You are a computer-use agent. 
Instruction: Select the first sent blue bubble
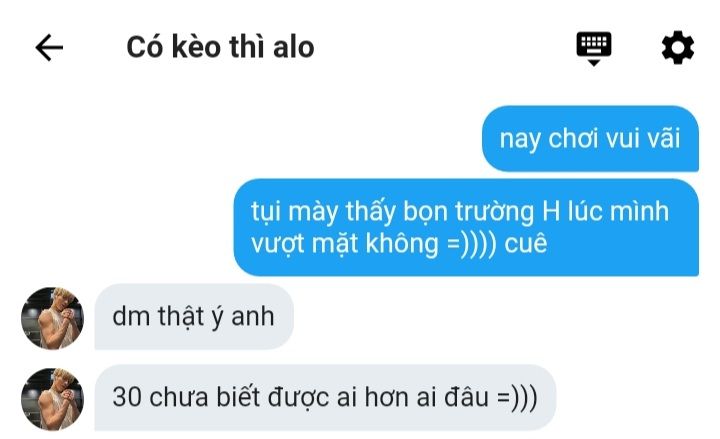point(590,139)
